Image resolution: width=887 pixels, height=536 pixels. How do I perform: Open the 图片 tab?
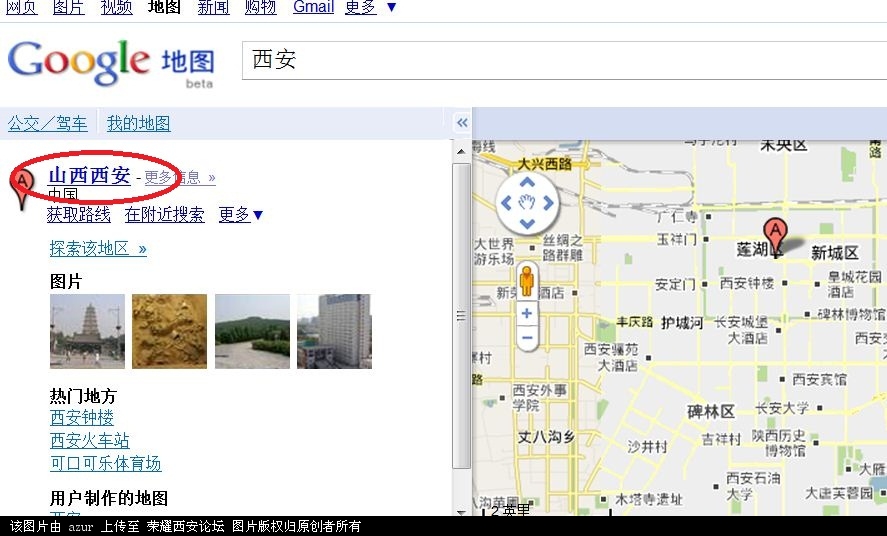[68, 7]
